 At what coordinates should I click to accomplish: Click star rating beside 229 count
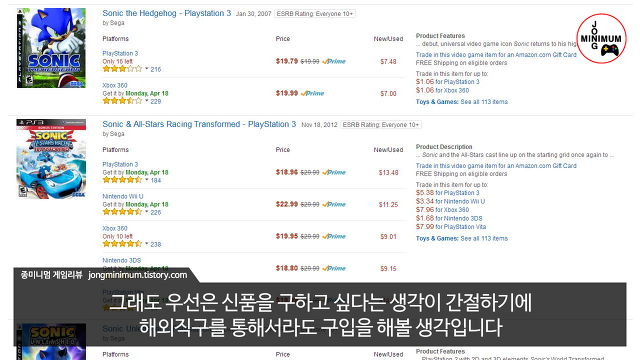[x=122, y=100]
